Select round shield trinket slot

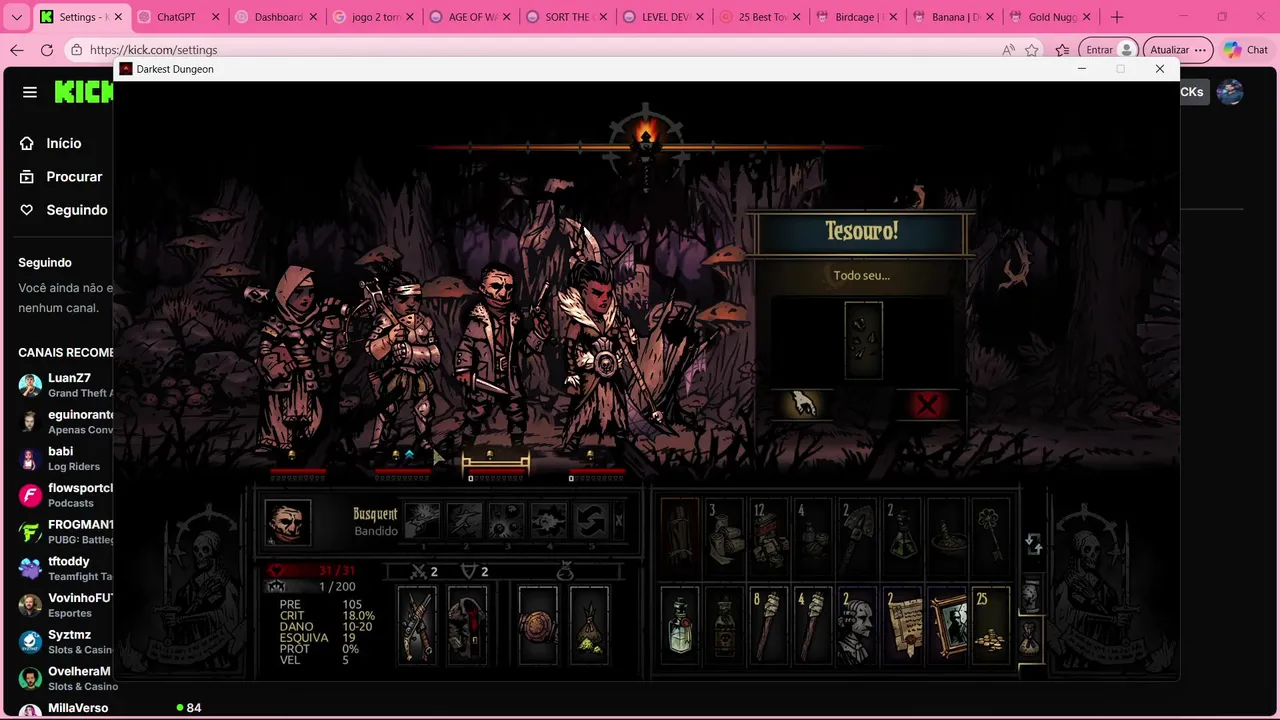click(538, 625)
